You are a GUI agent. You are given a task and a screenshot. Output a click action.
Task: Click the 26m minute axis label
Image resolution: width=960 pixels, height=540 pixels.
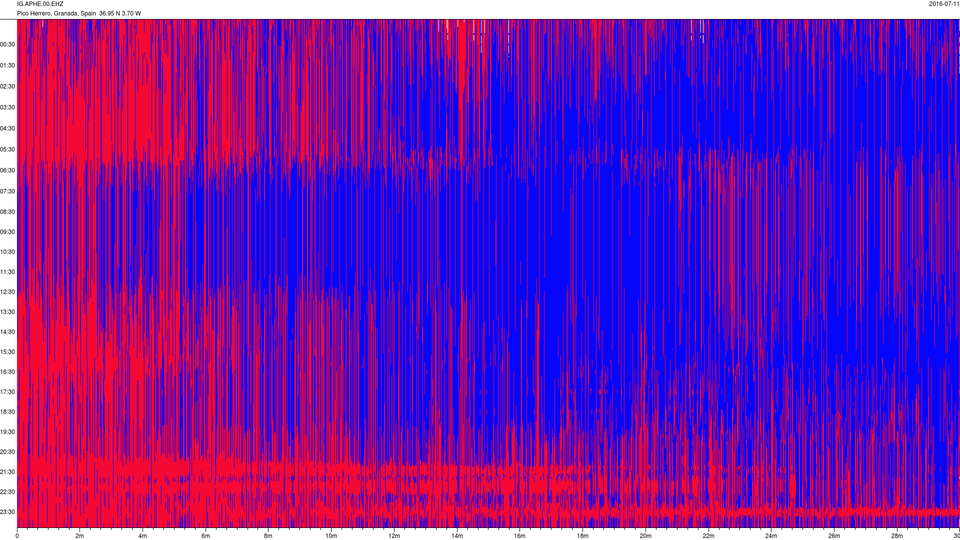click(834, 536)
